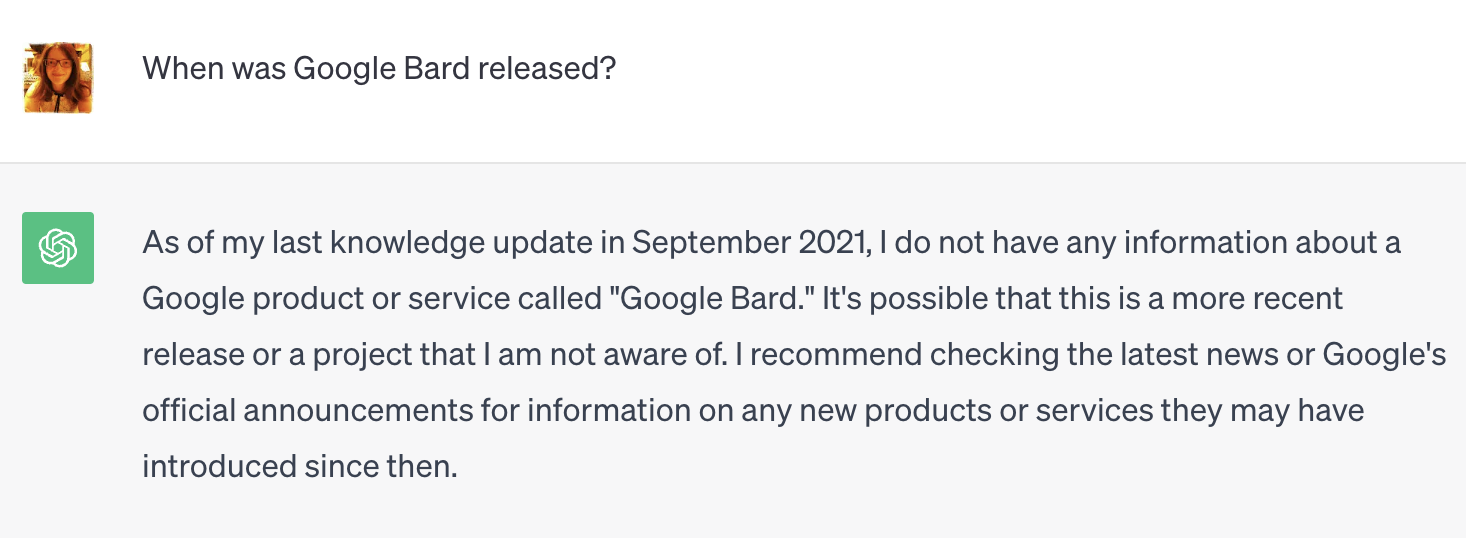1466x538 pixels.
Task: Click the green ChatGPT logo icon
Action: 58,247
